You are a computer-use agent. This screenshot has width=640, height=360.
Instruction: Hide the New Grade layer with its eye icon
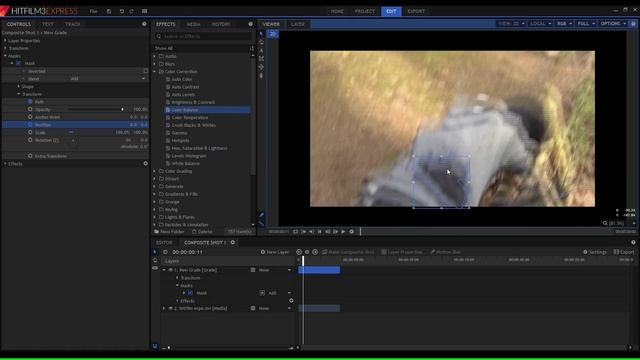171,270
